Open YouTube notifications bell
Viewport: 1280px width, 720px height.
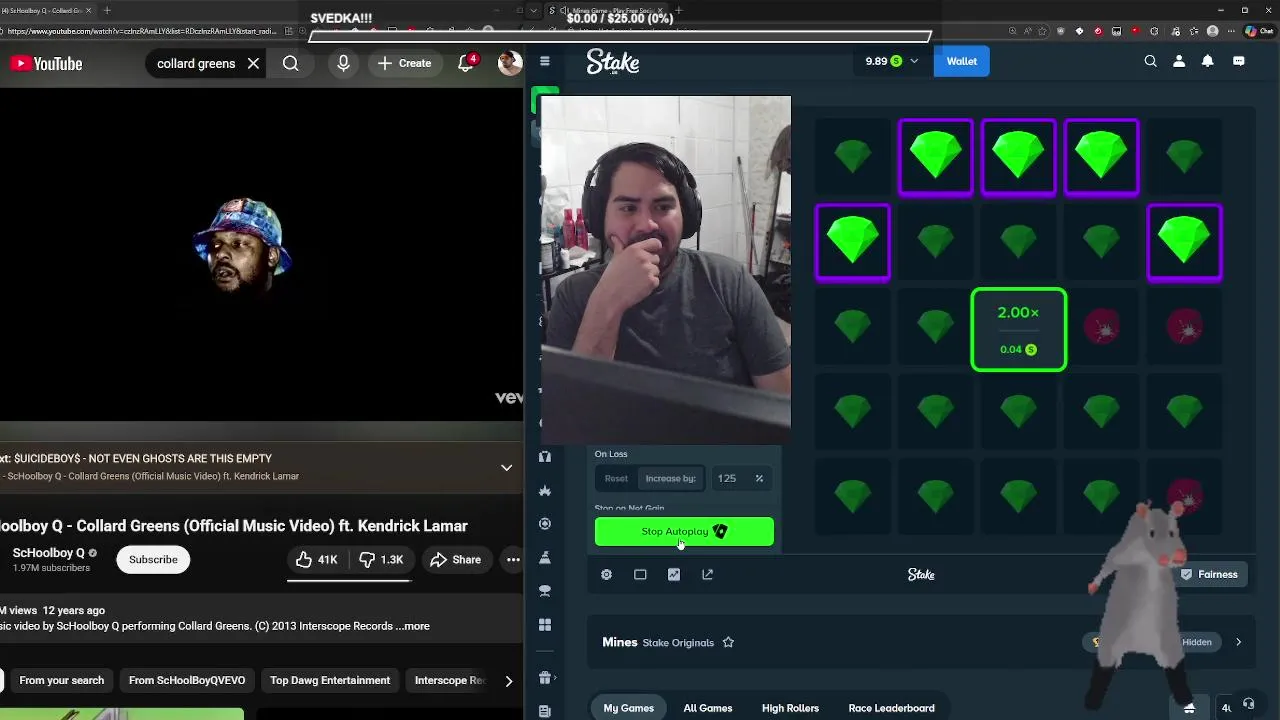point(466,63)
